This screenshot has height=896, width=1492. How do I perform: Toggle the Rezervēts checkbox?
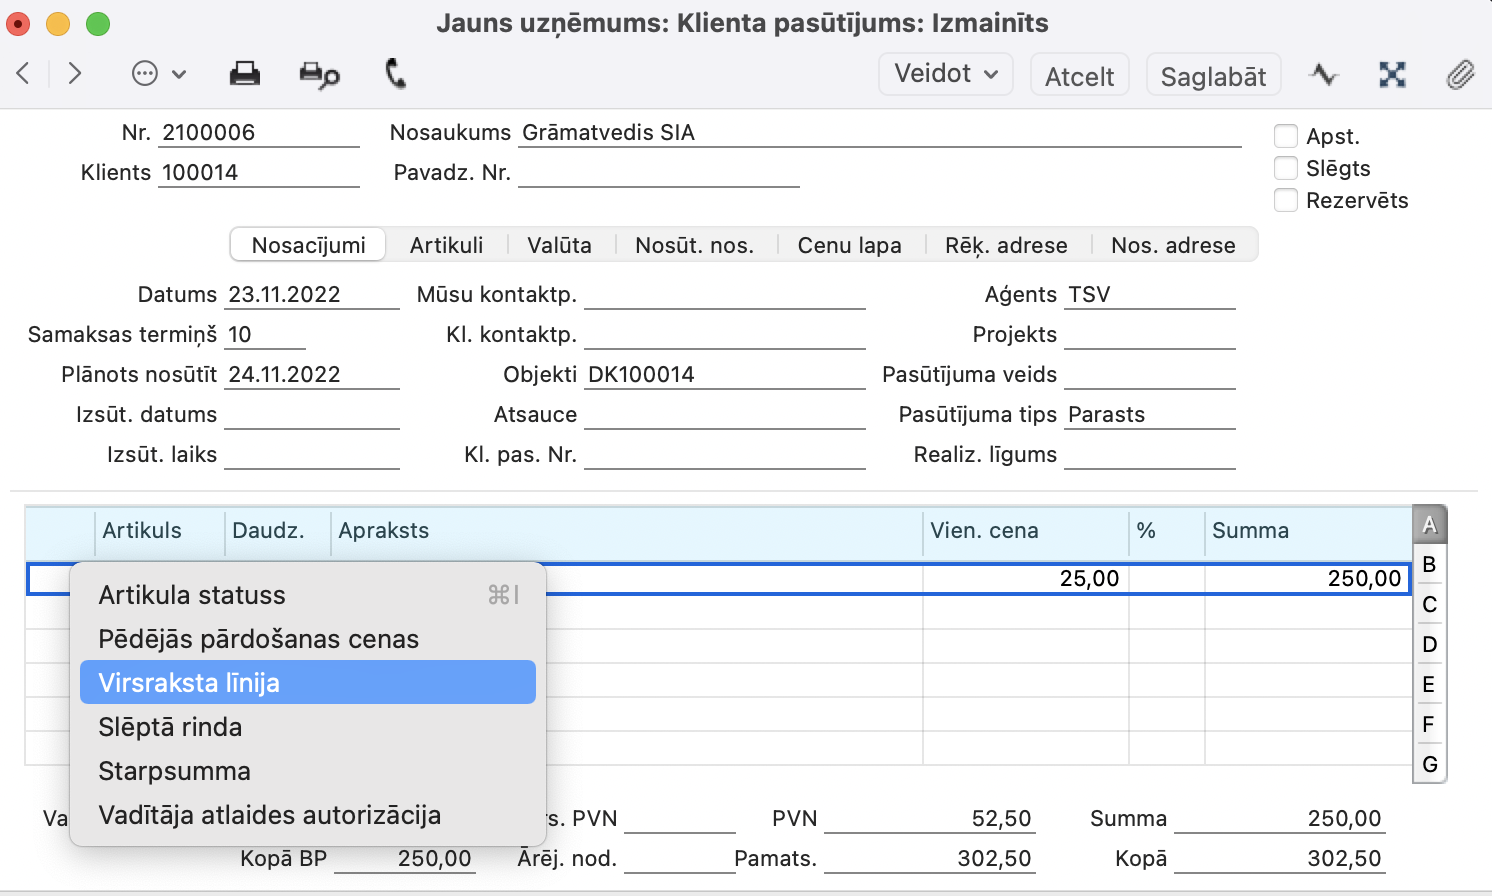point(1286,200)
